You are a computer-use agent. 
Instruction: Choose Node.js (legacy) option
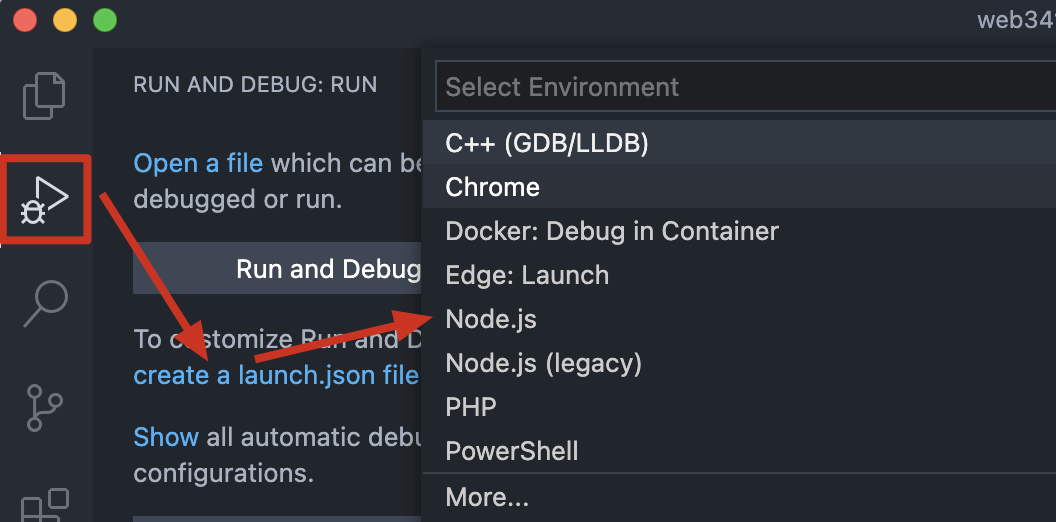pyautogui.click(x=543, y=363)
